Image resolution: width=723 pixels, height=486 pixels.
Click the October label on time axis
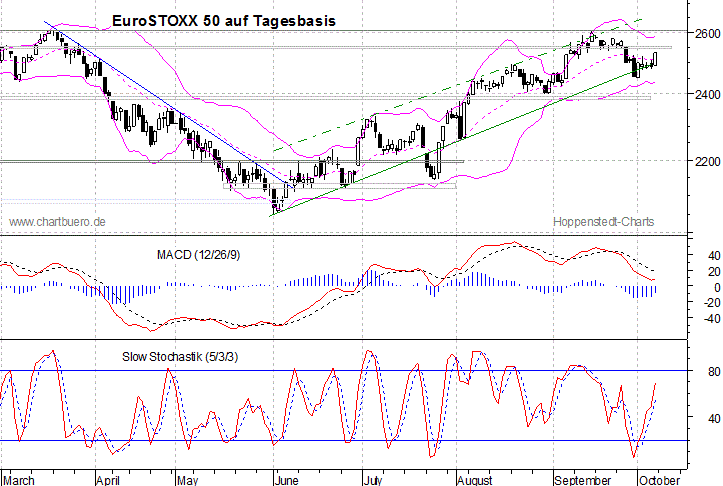(x=659, y=480)
